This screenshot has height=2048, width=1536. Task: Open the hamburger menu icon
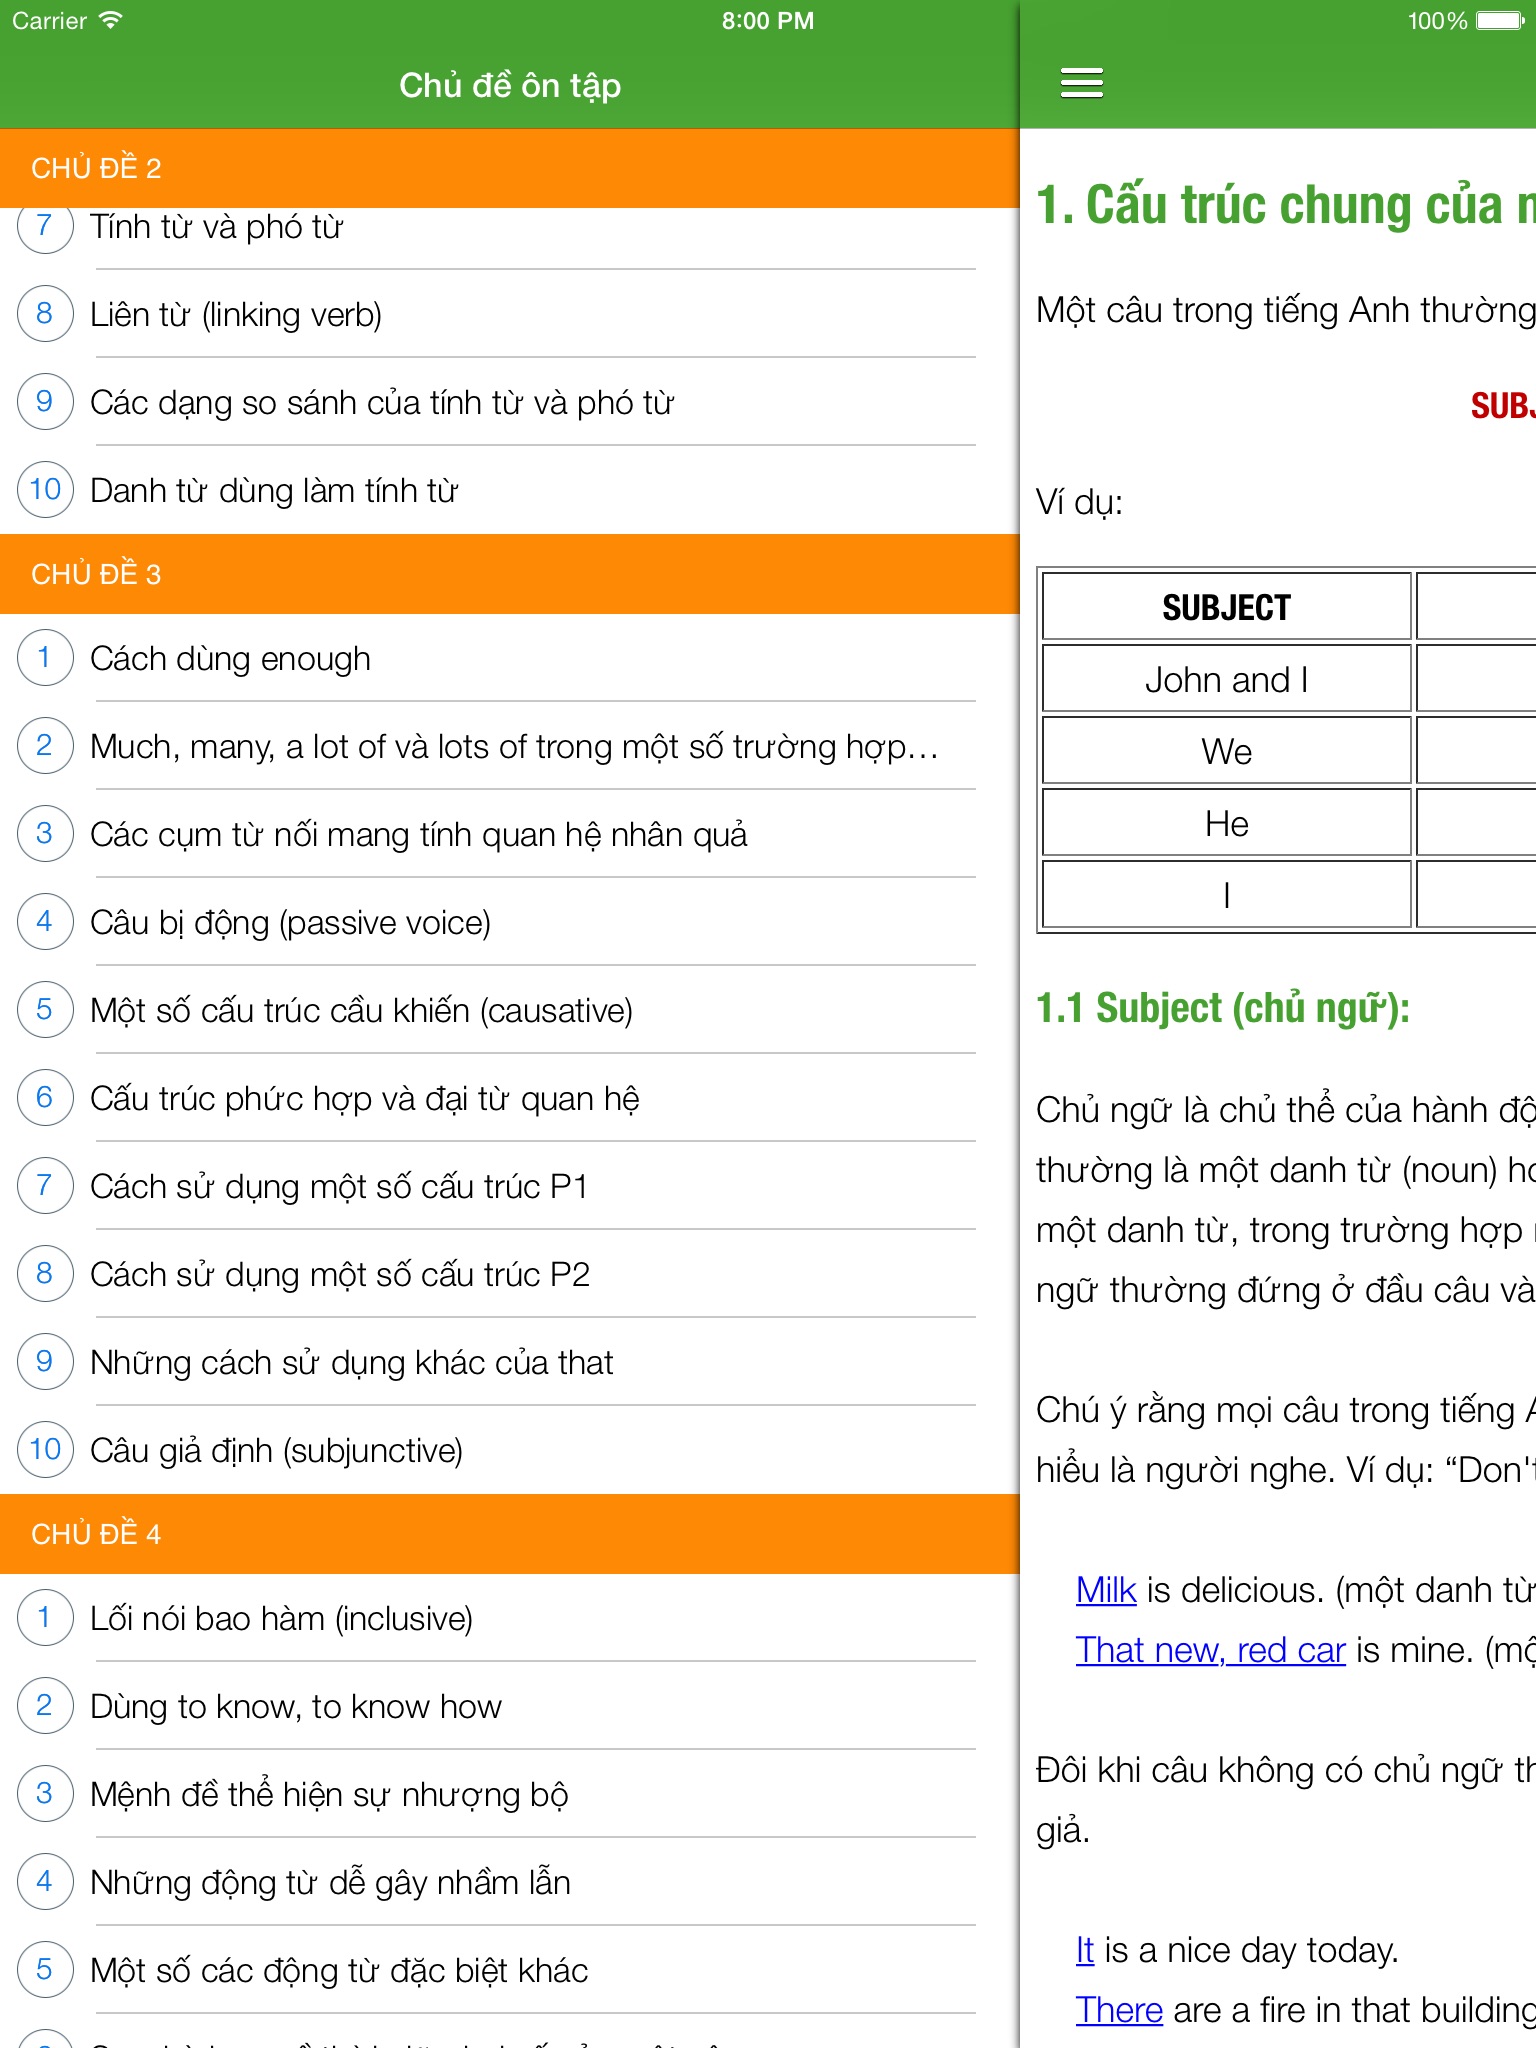[x=1081, y=83]
